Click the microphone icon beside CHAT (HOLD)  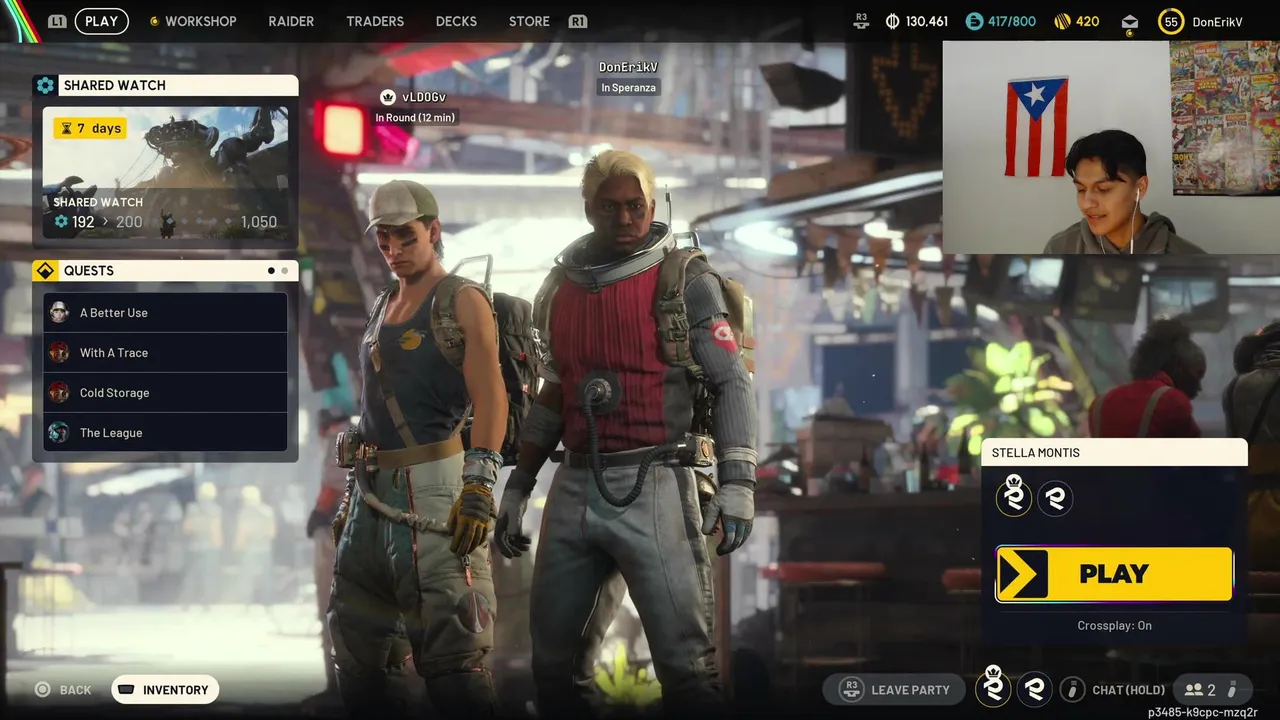tap(1072, 689)
